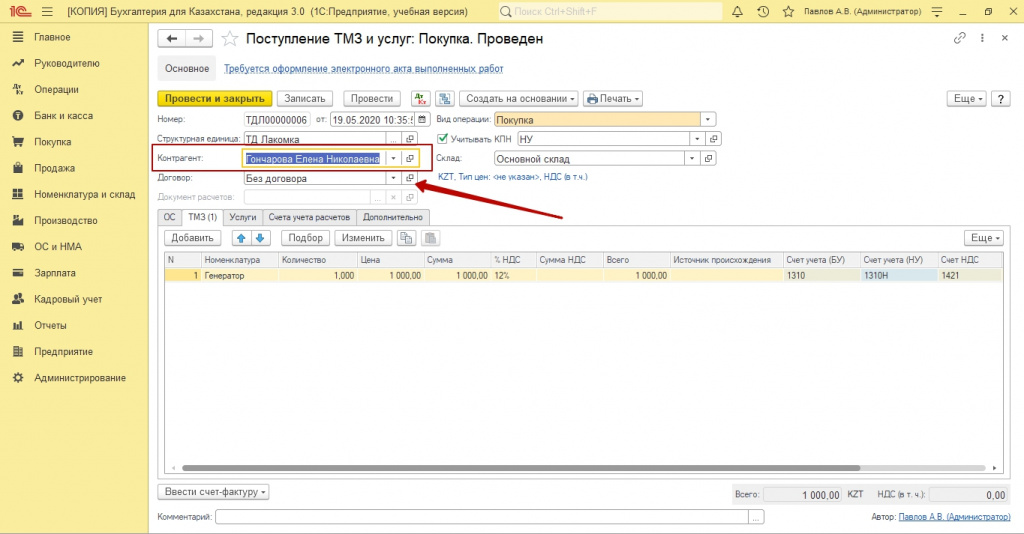Open Структурная единица record icon
The width and height of the screenshot is (1024, 534).
click(x=410, y=139)
